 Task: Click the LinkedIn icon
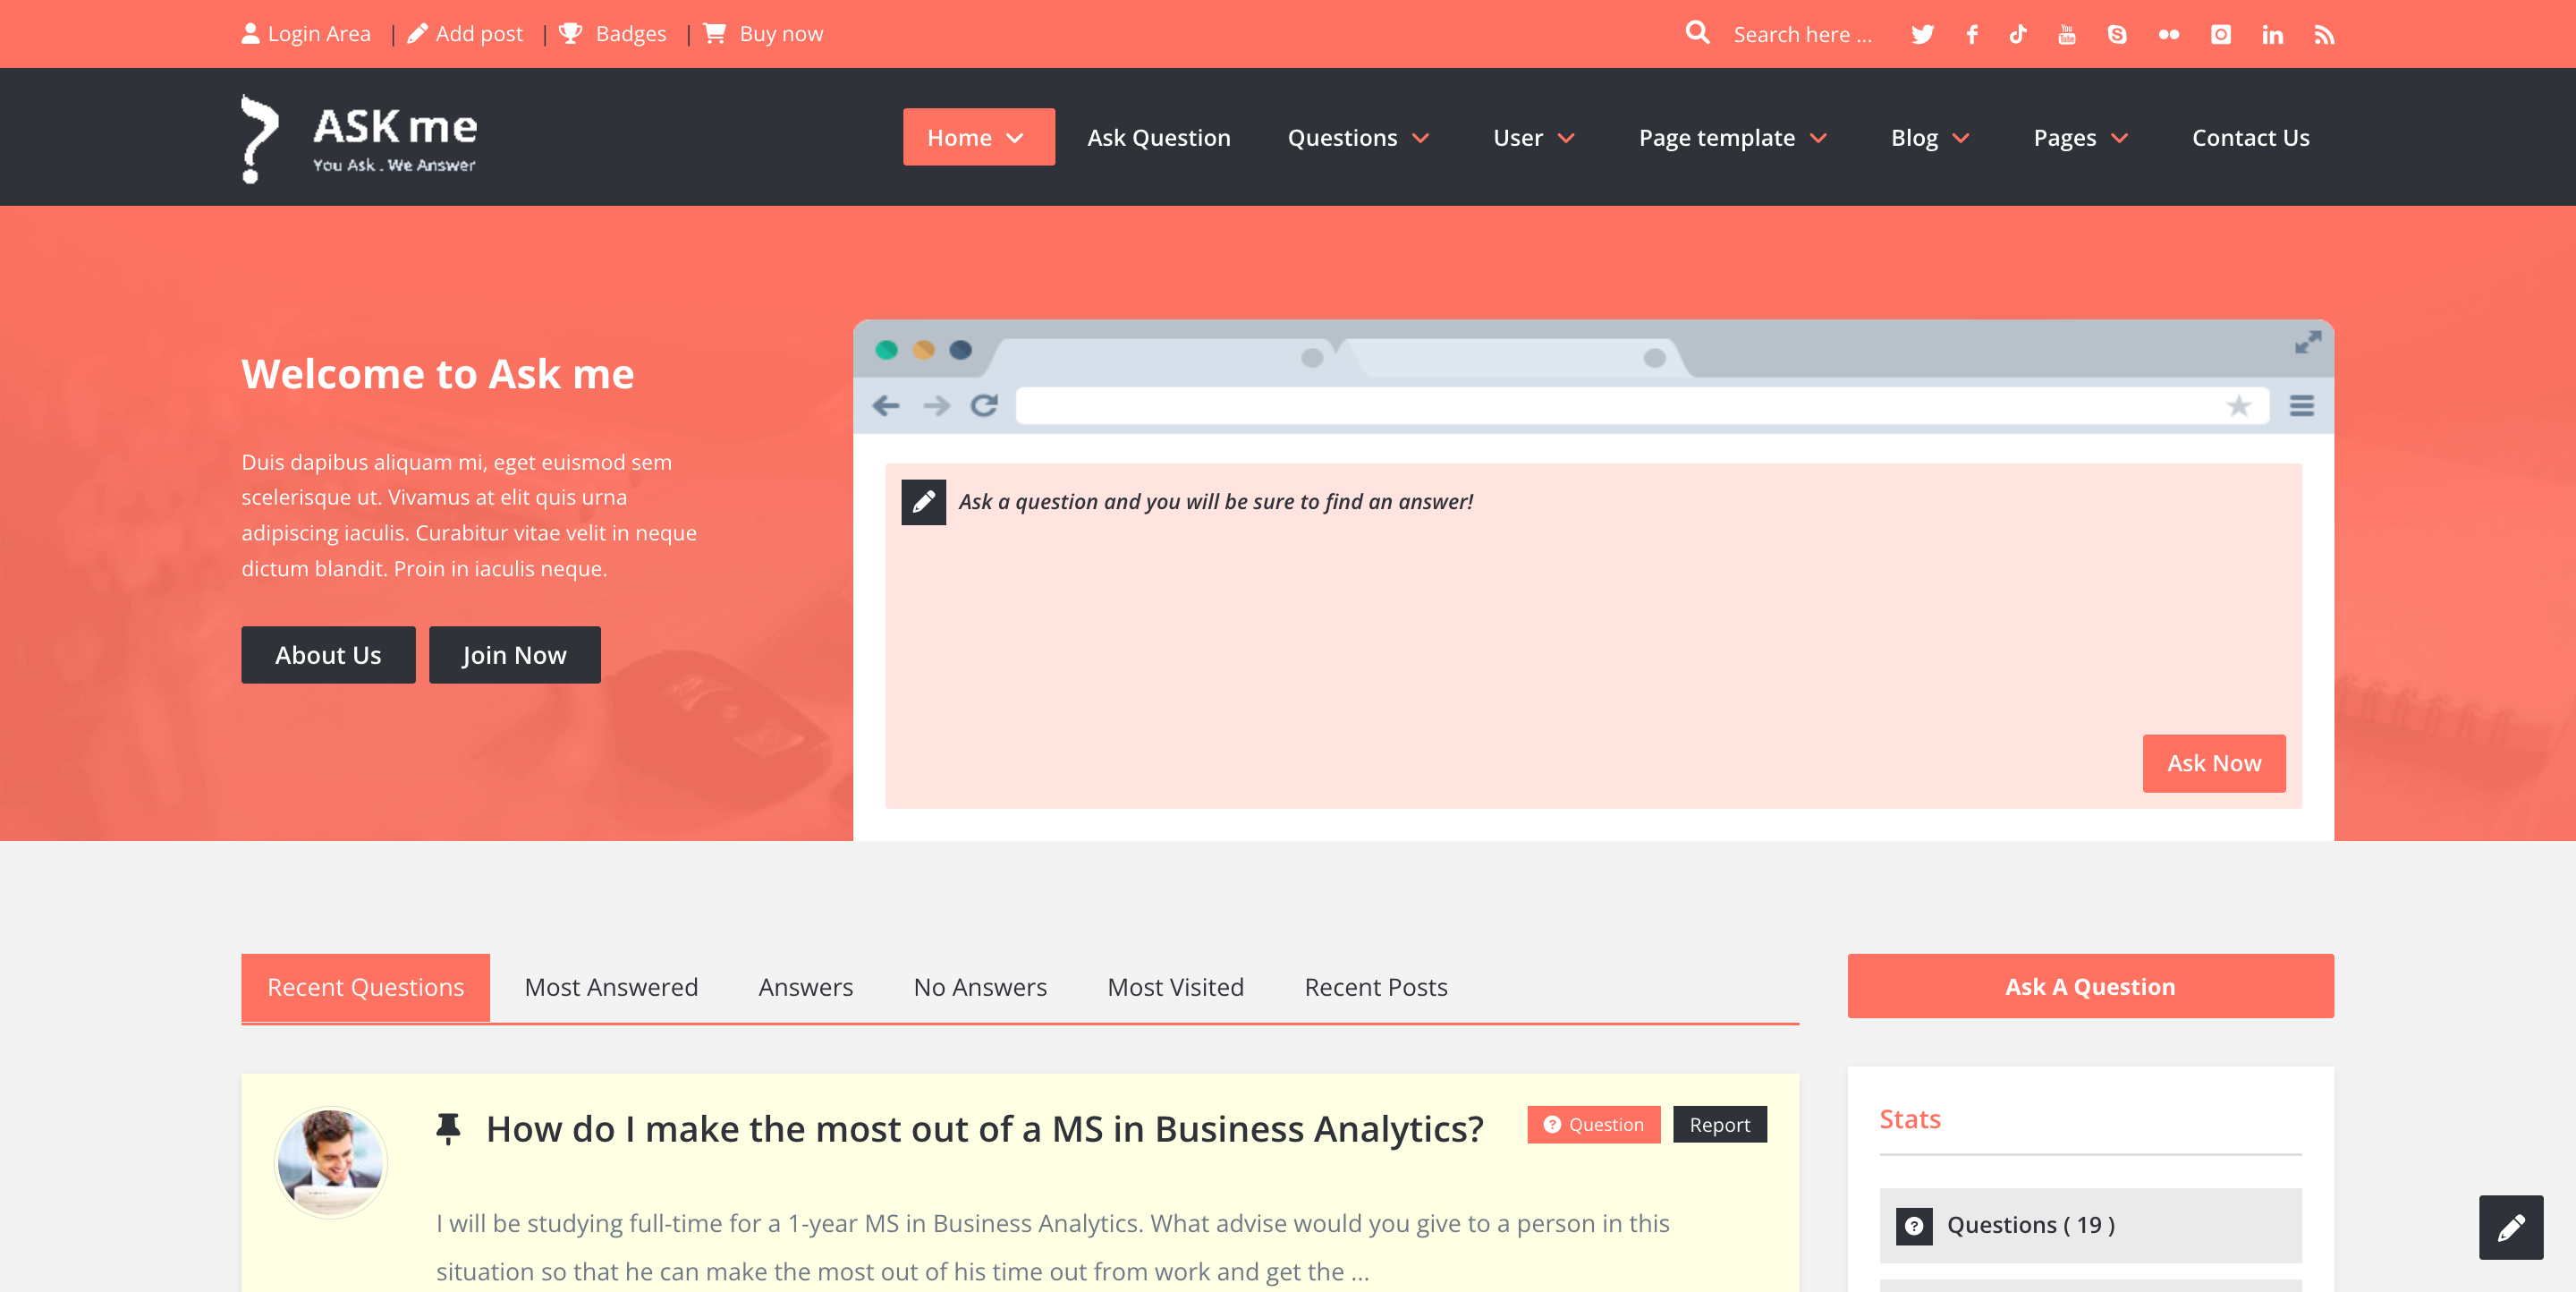2272,33
